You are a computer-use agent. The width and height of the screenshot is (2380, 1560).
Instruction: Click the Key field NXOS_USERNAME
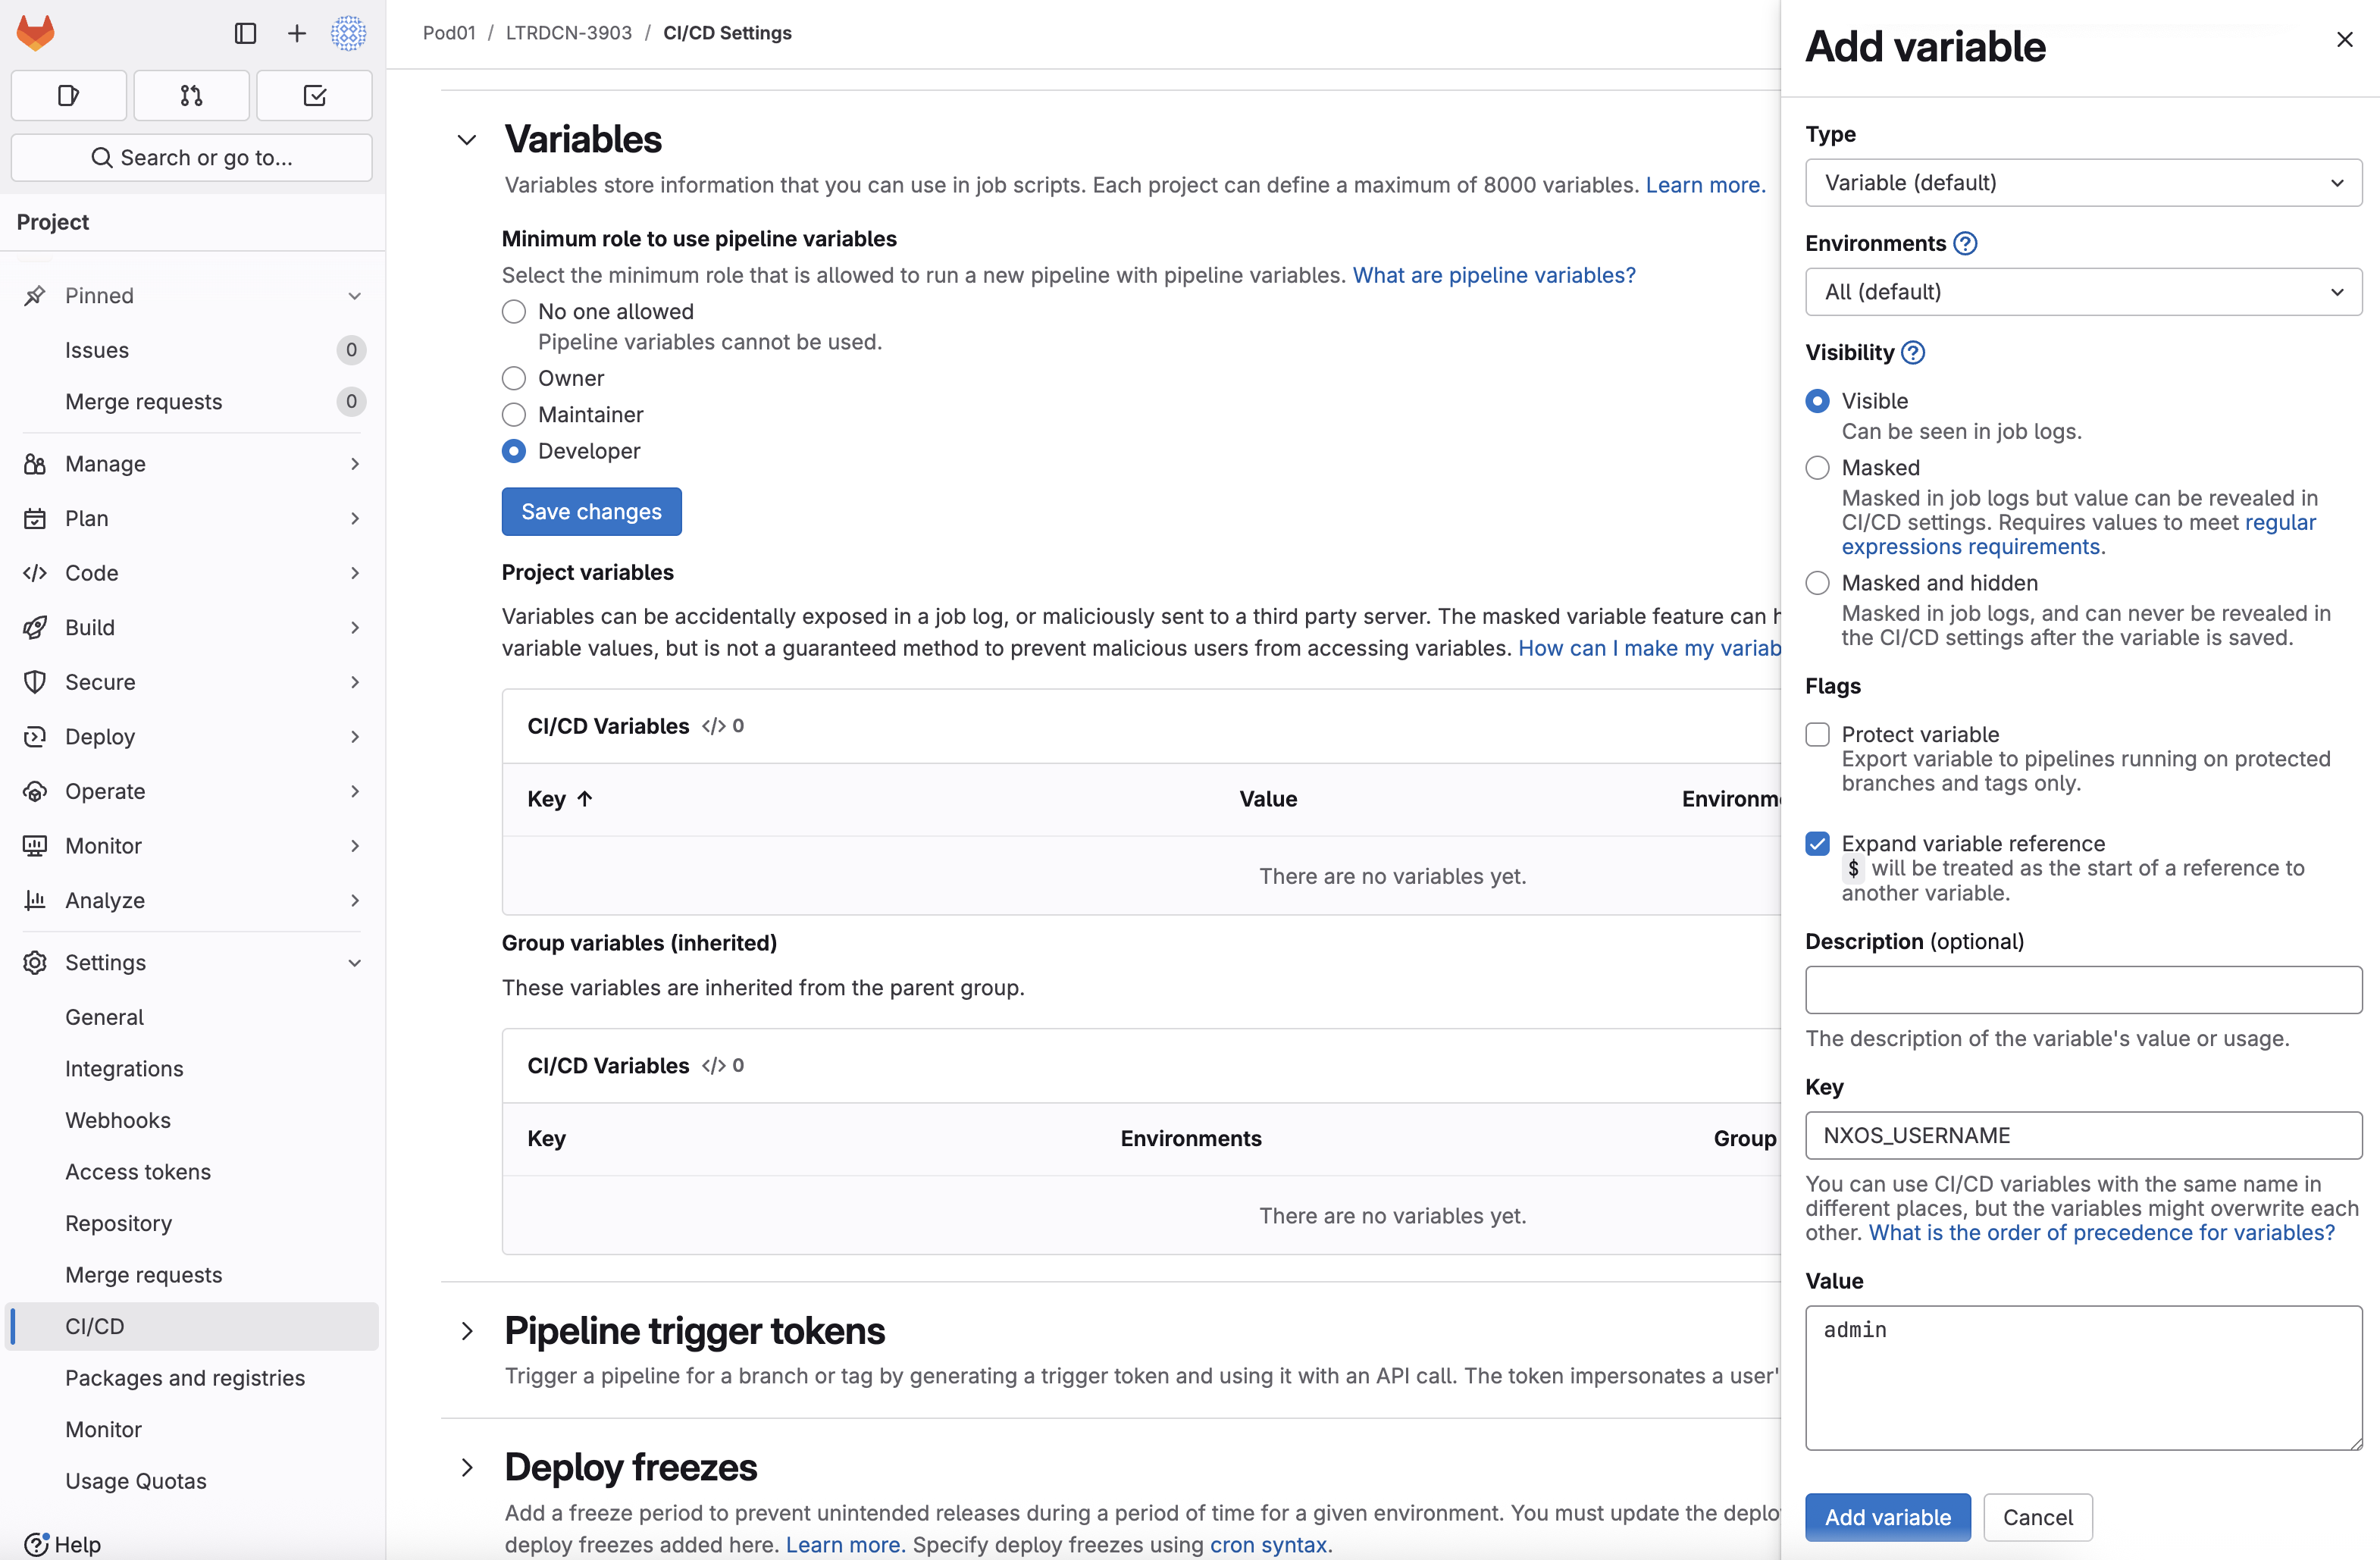coord(2083,1136)
